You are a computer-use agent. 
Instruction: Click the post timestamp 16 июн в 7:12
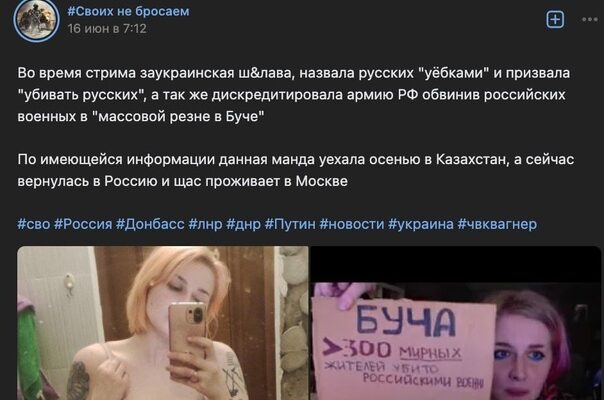click(x=107, y=29)
